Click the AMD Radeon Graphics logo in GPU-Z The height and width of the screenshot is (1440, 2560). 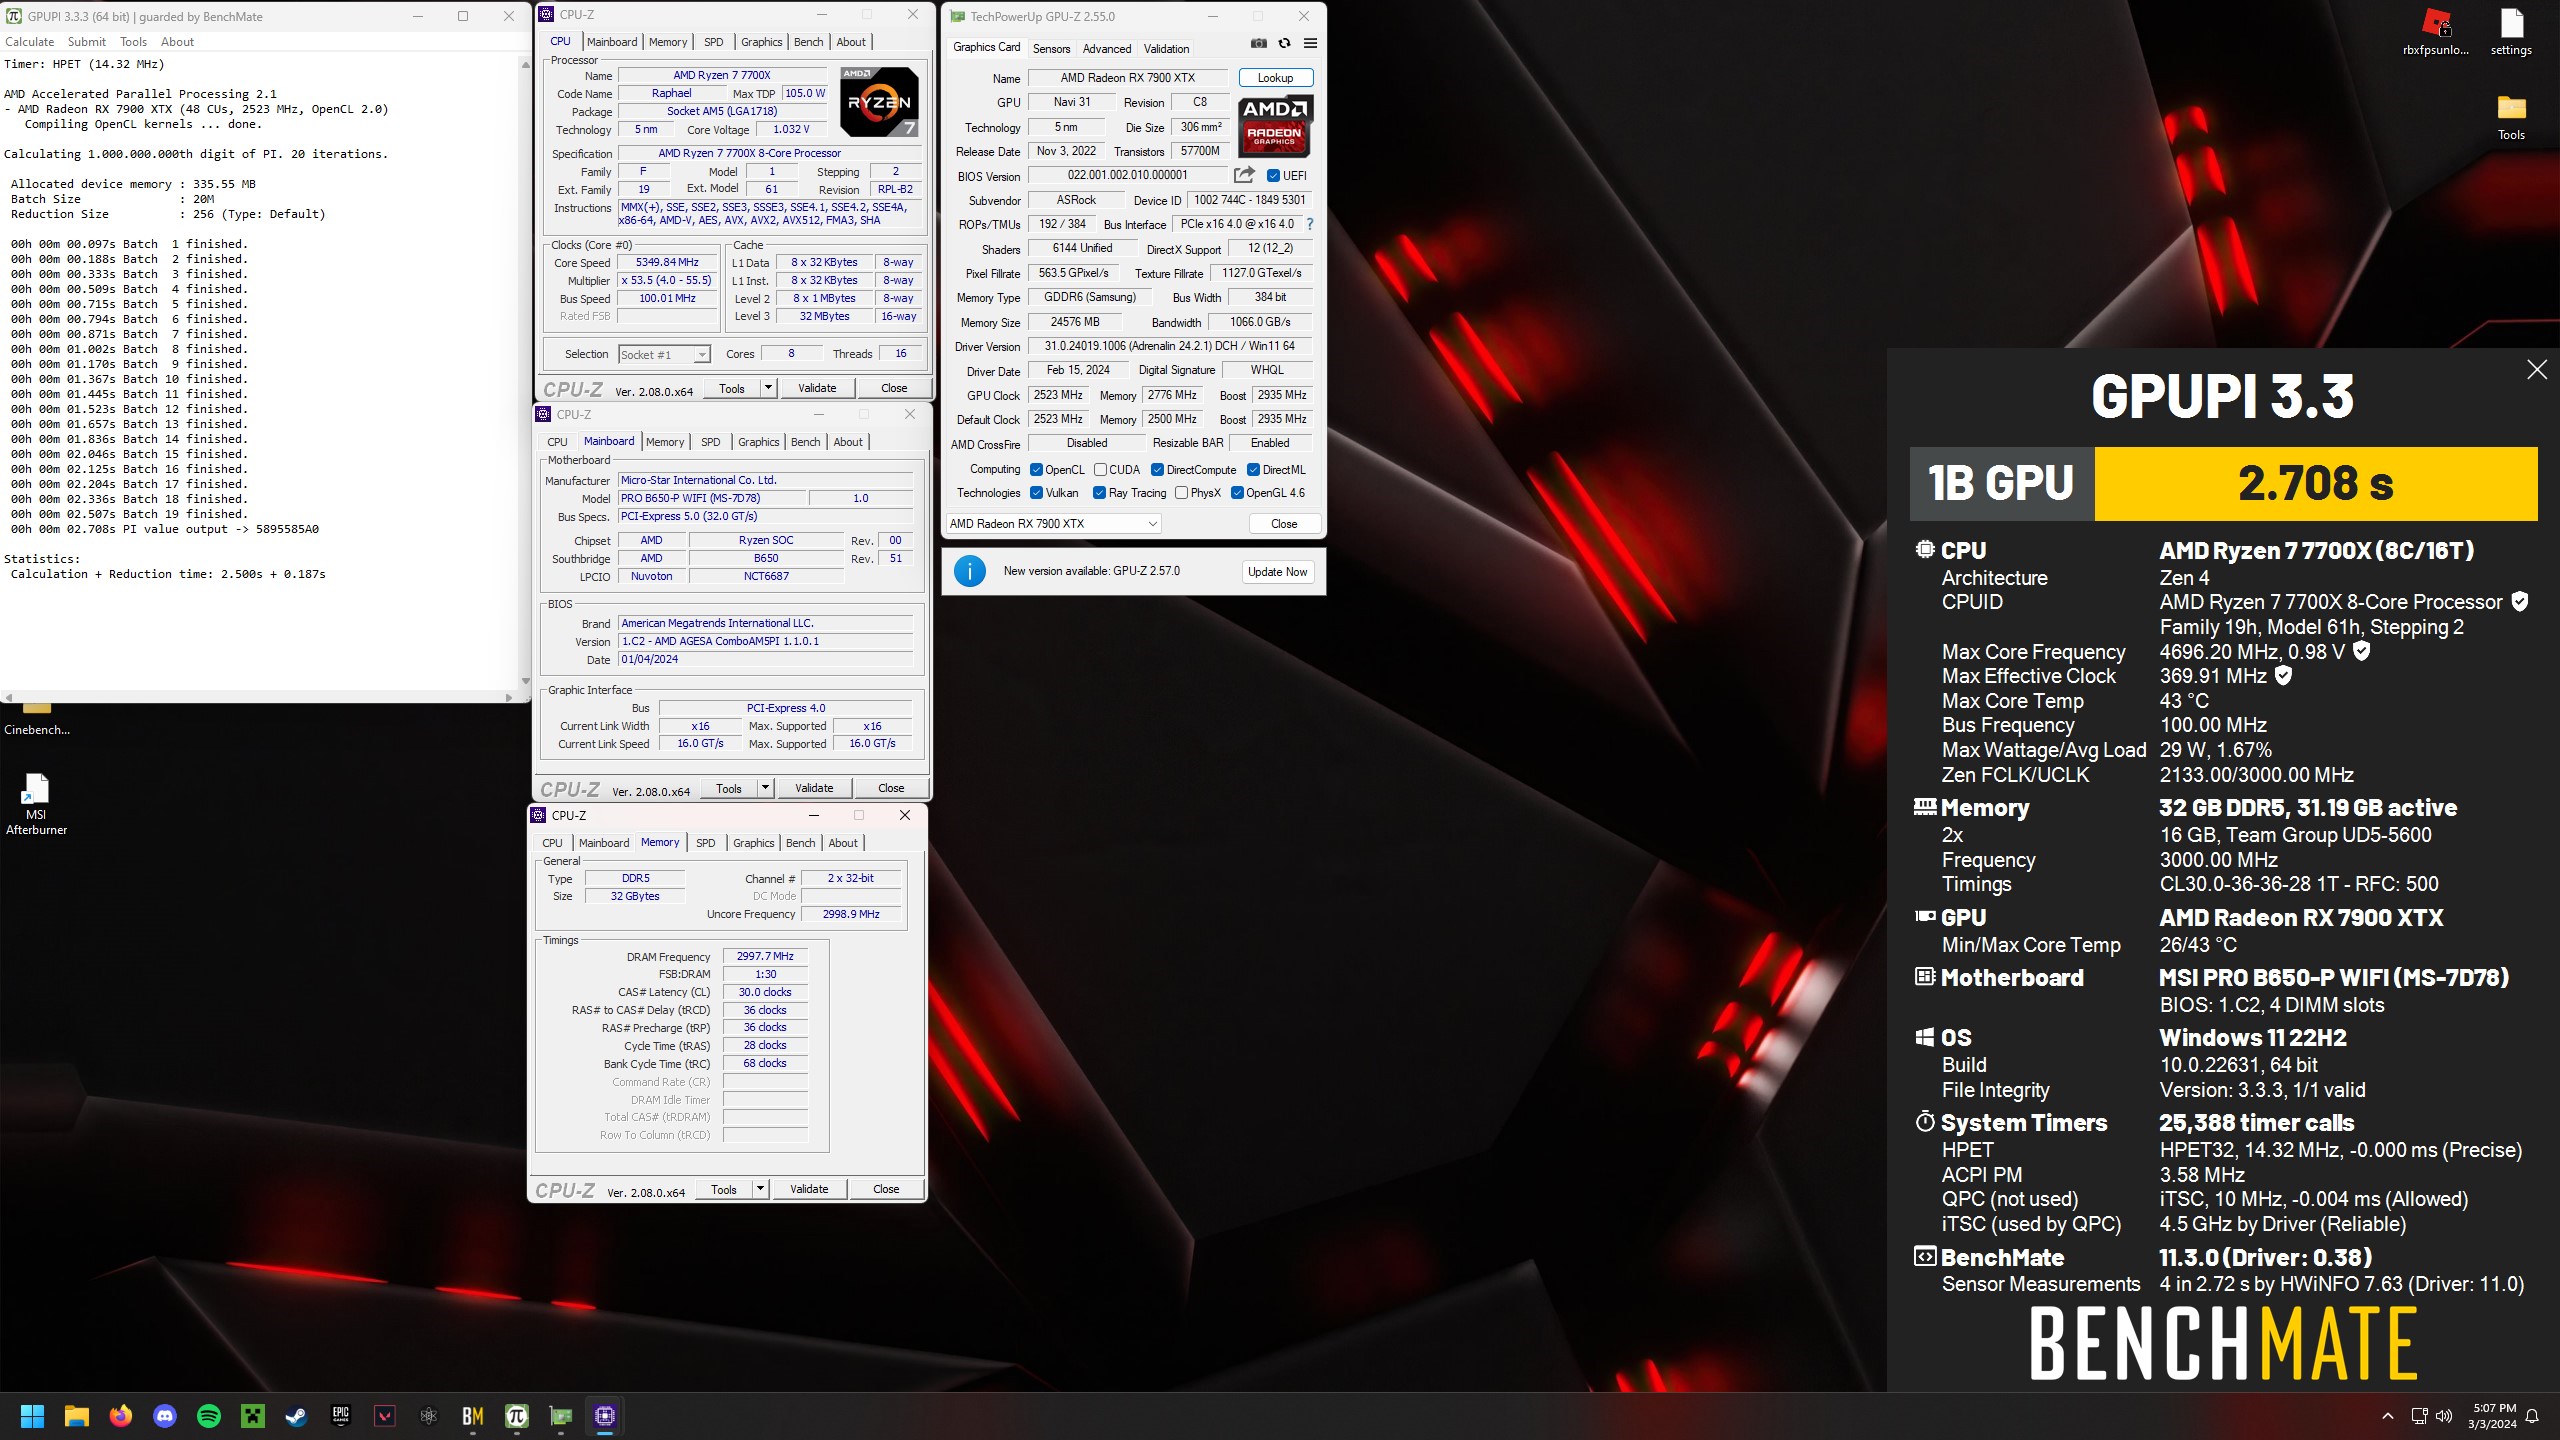click(1275, 126)
